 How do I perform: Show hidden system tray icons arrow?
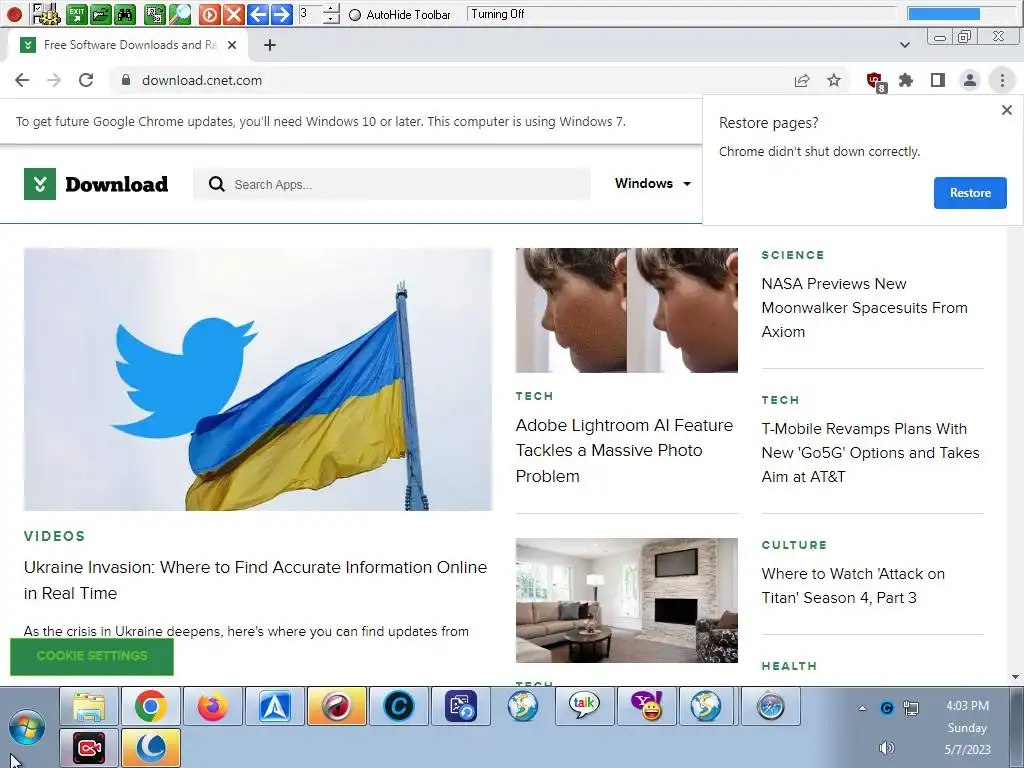point(862,708)
